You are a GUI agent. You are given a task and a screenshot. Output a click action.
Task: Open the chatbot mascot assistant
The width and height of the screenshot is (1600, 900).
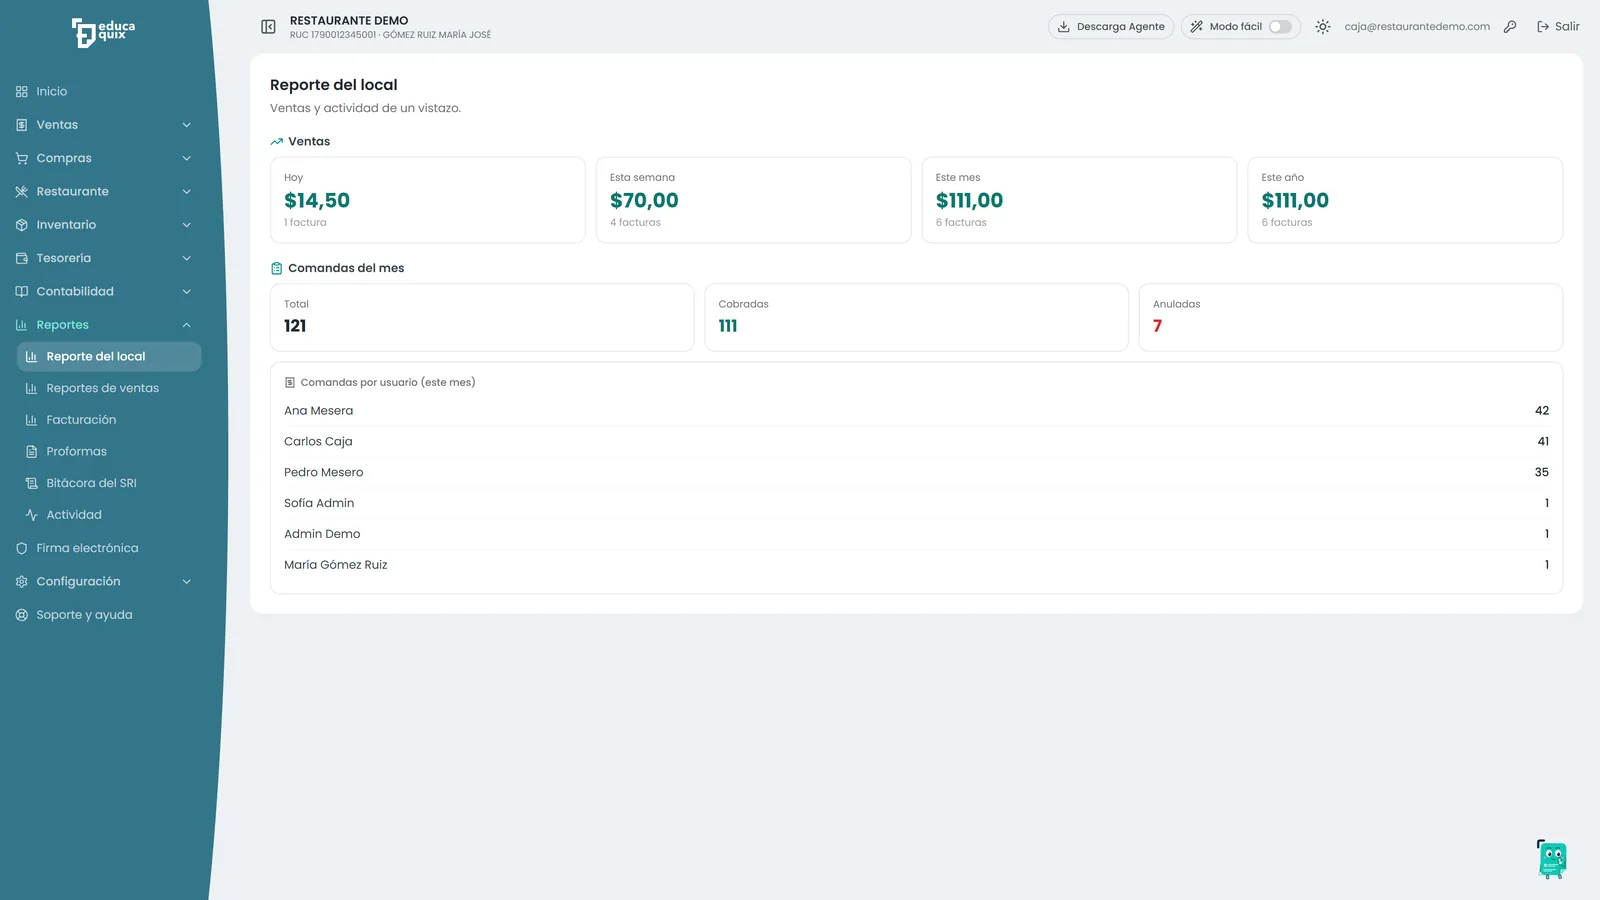point(1552,859)
